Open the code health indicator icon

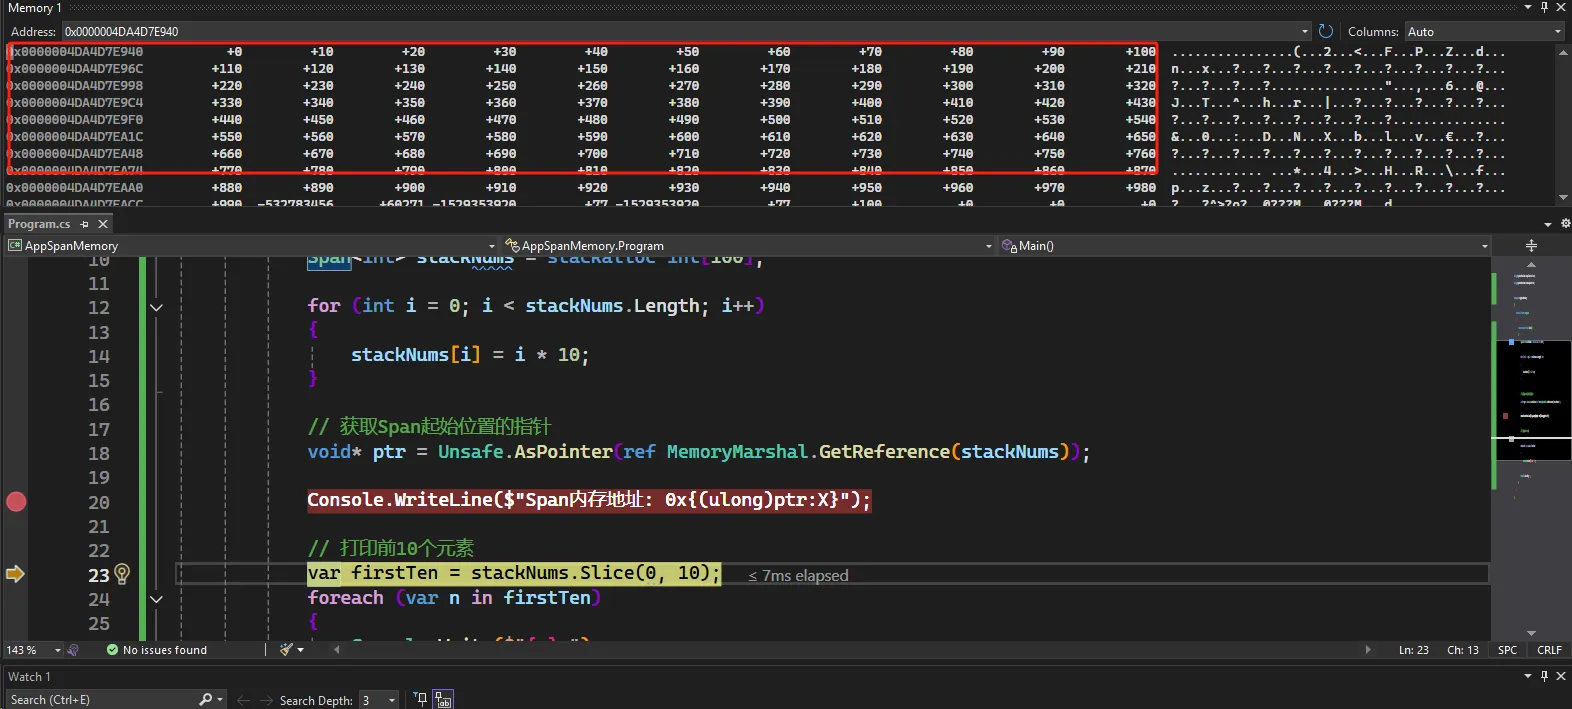[x=73, y=650]
